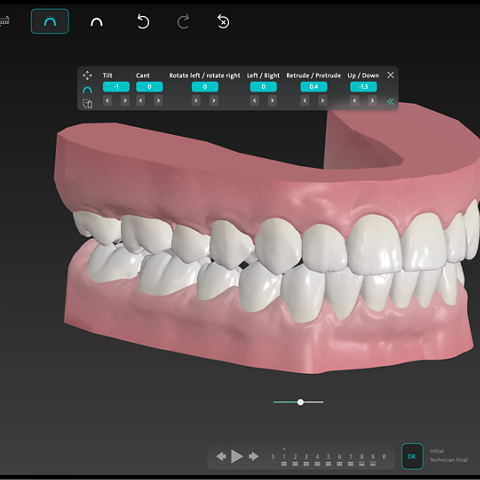Increase the Tilt value with right arrow

pos(125,101)
